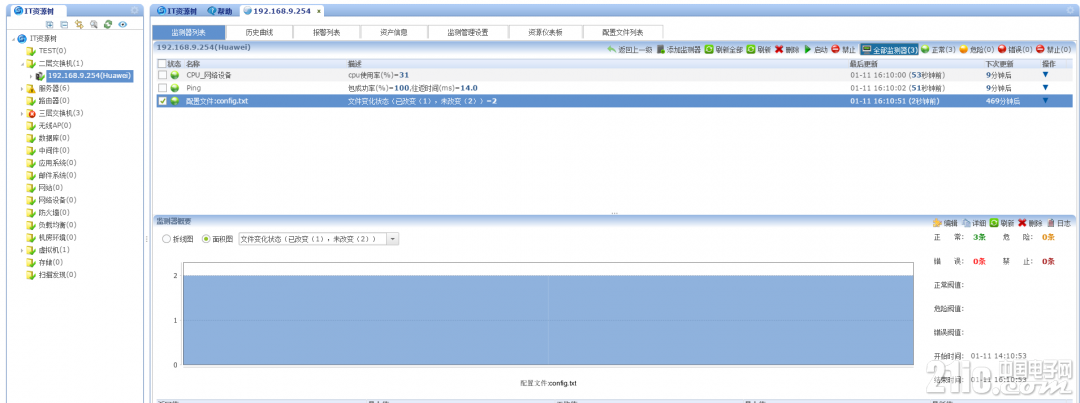This screenshot has height=403, width=1080.
Task: Click red X 删除 in the monitor list toolbar
Action: click(787, 50)
